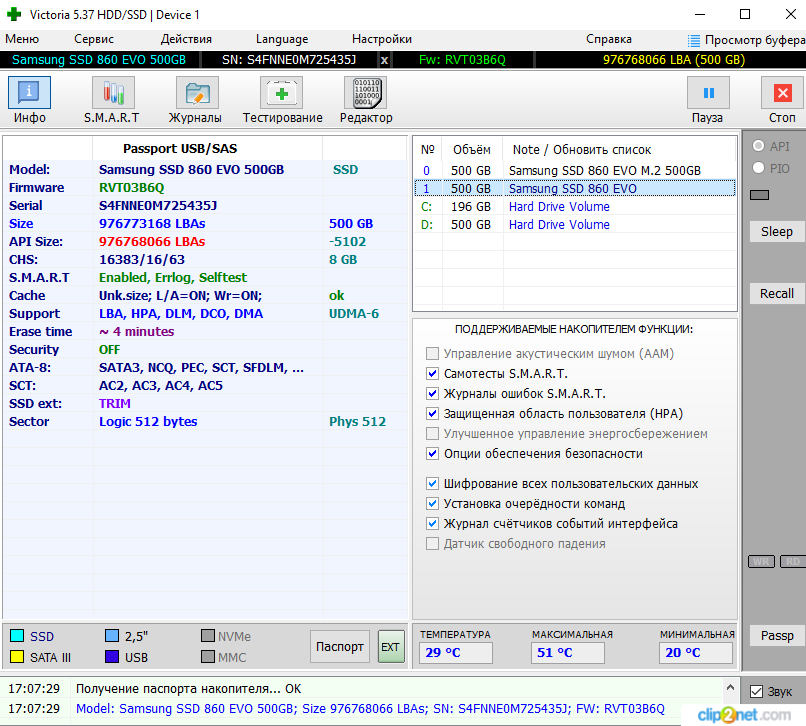Screen dimensions: 806x726
Task: Click the yellow SATA III color swatch
Action: (x=17, y=657)
